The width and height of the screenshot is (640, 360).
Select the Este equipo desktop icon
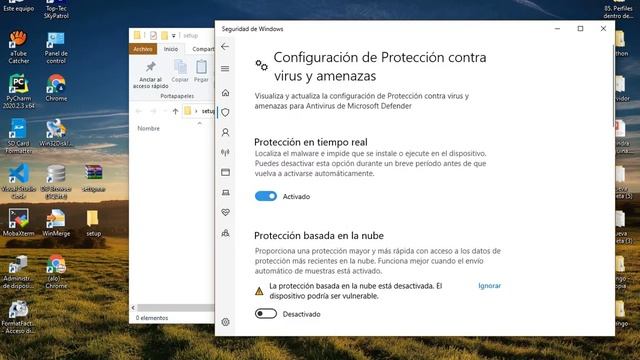pos(18,6)
